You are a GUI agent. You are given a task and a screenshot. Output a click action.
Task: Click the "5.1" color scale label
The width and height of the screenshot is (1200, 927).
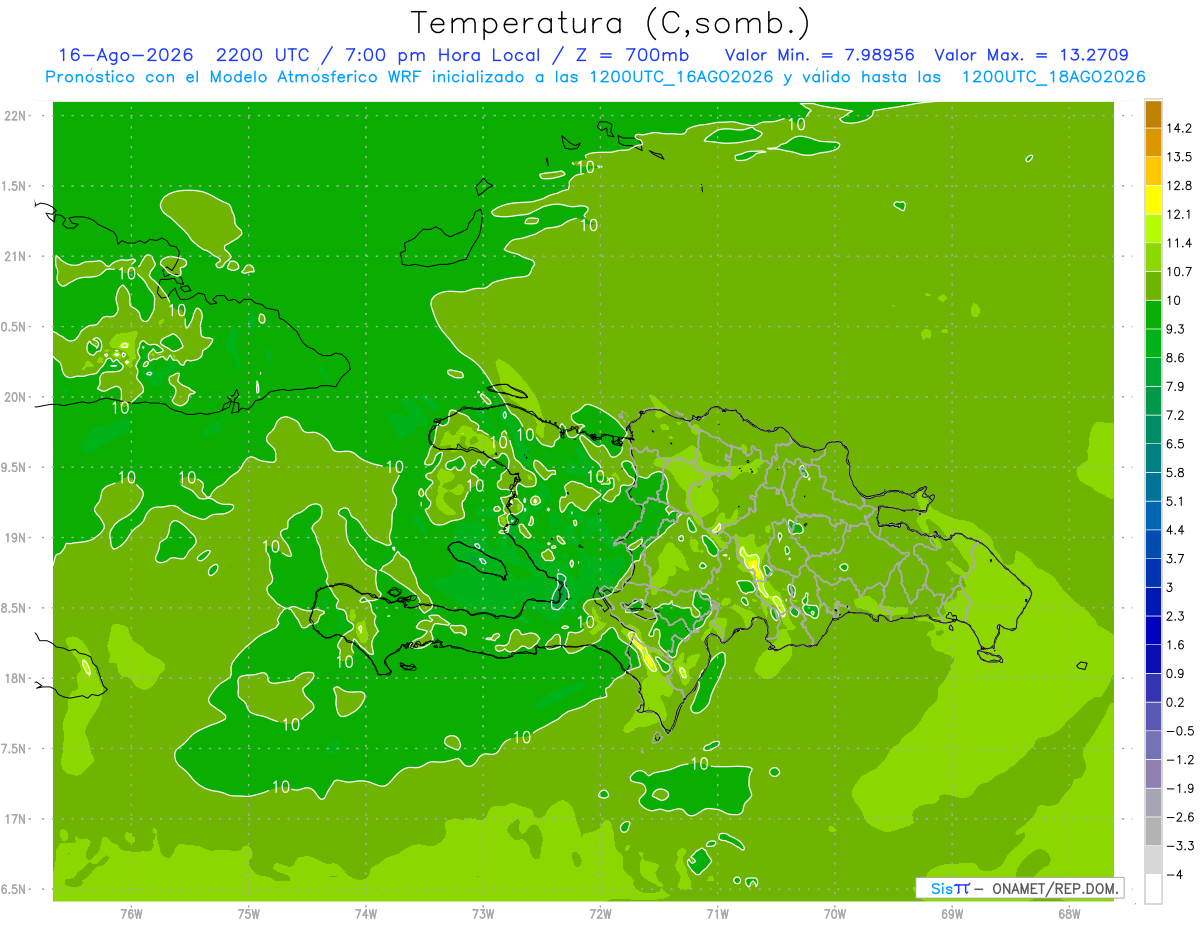point(1177,501)
